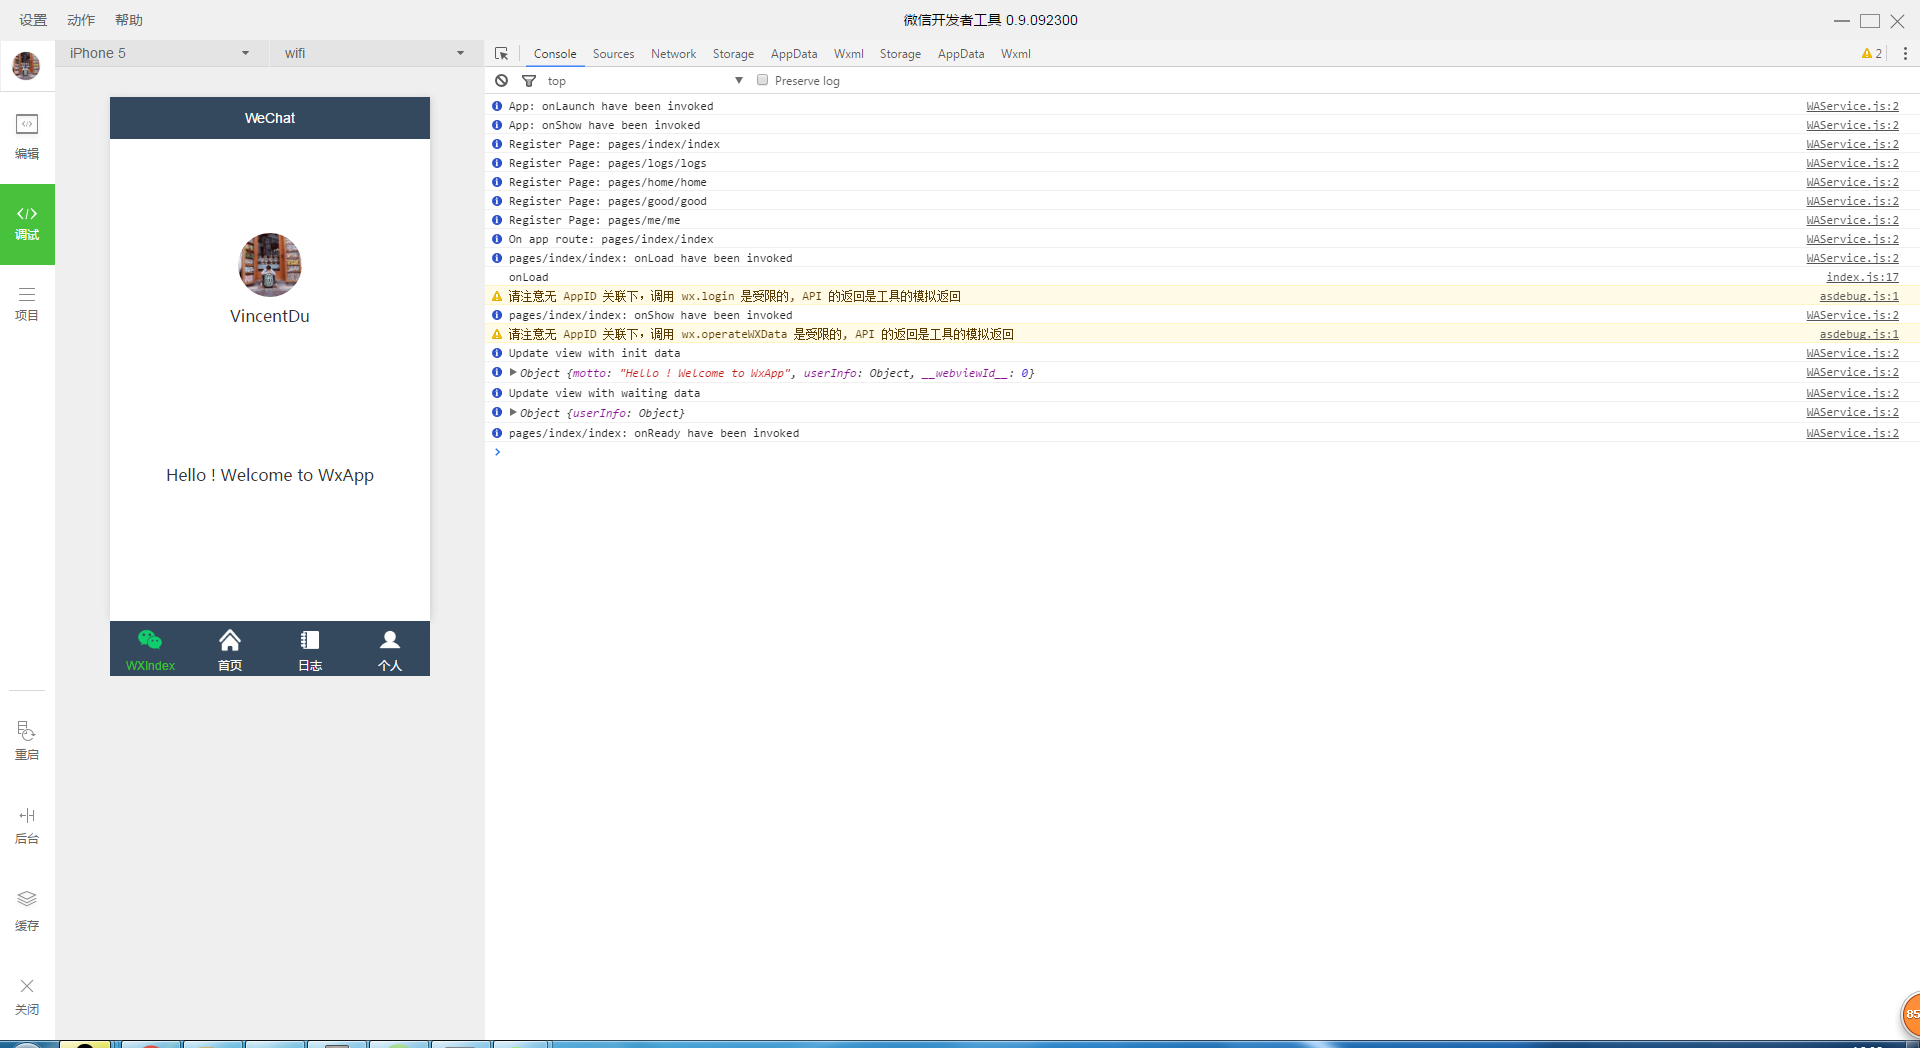Open the top context dropdown
The width and height of the screenshot is (1920, 1048).
point(645,80)
